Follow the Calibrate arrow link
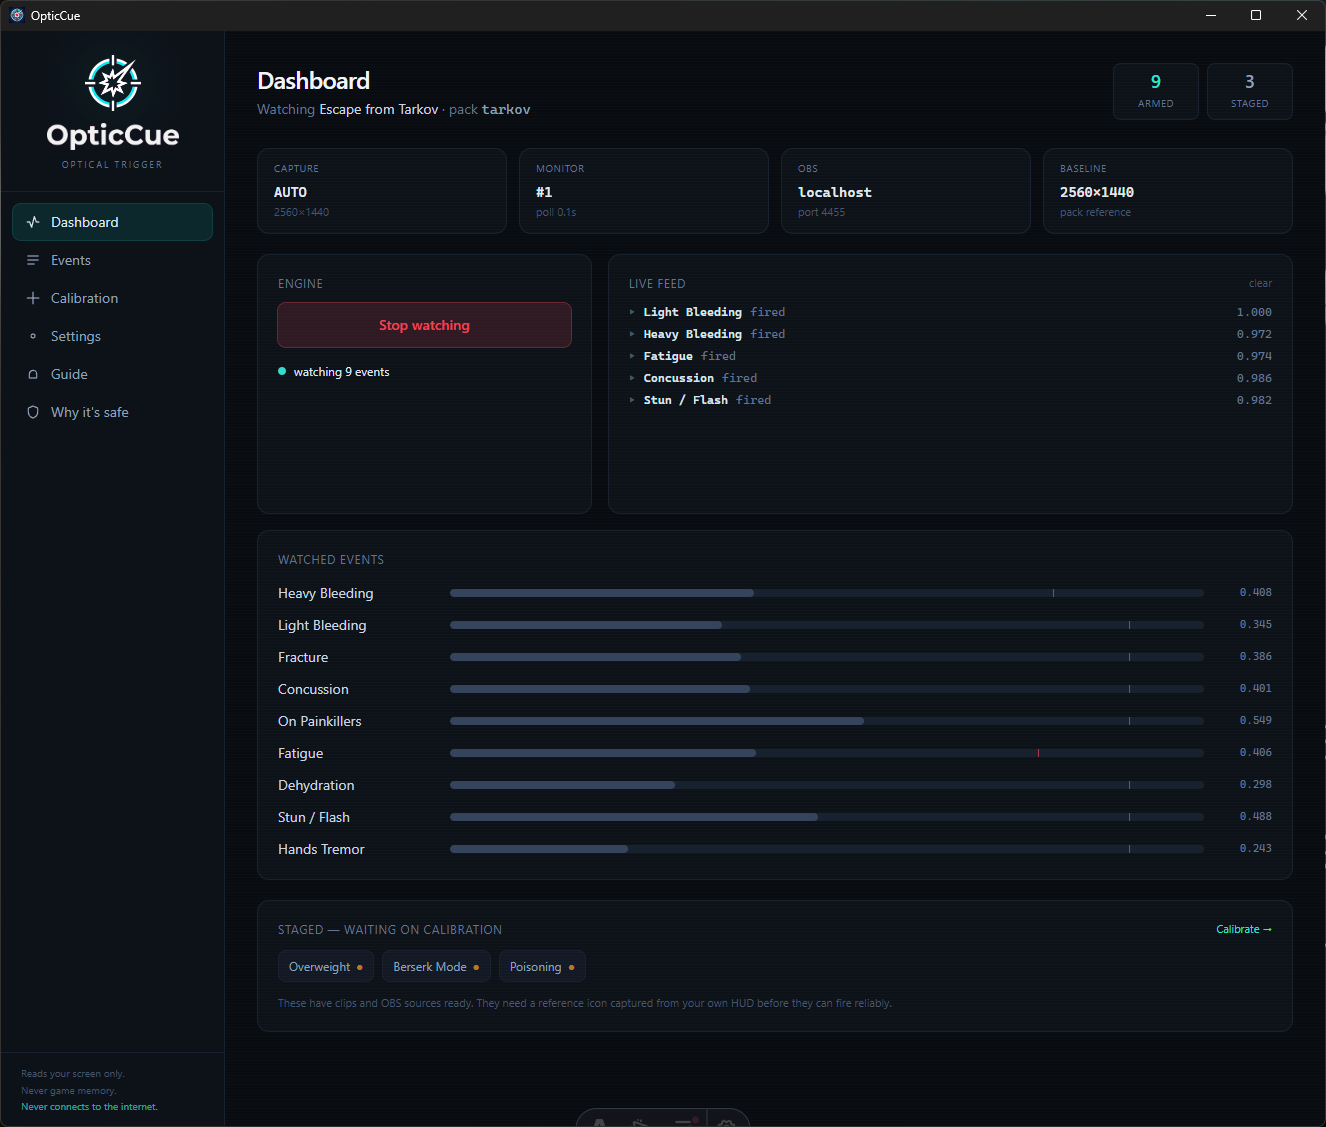The height and width of the screenshot is (1127, 1326). 1244,929
